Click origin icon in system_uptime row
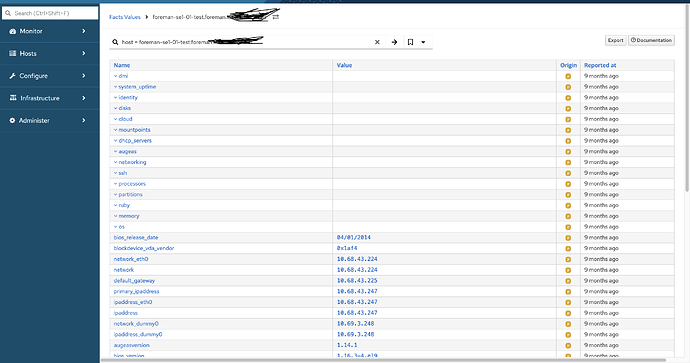Viewport: 690px width, 363px height. [568, 87]
